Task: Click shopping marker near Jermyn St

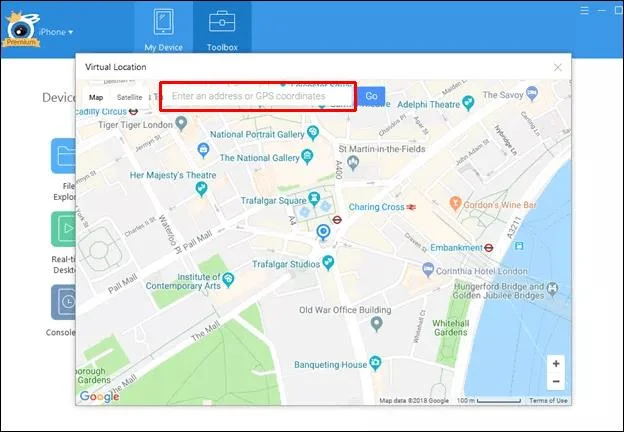Action: (x=203, y=150)
